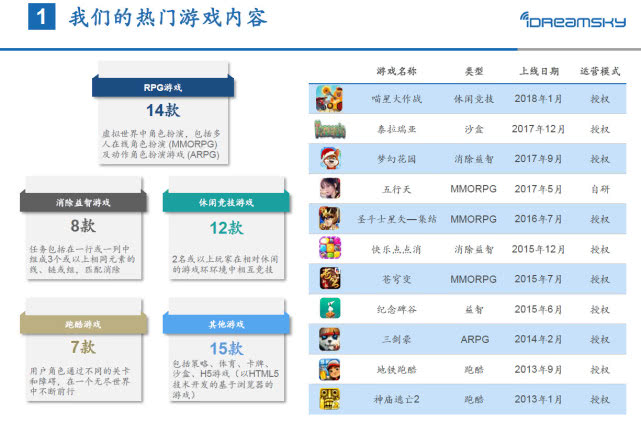The height and width of the screenshot is (424, 641).
Task: Click the game name 苍穹变
Action: [x=396, y=279]
